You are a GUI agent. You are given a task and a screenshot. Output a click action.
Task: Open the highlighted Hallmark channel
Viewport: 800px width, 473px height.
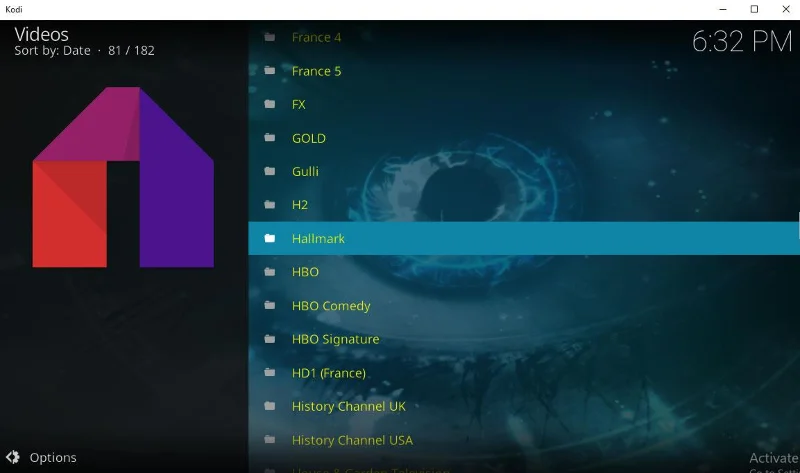coord(524,238)
